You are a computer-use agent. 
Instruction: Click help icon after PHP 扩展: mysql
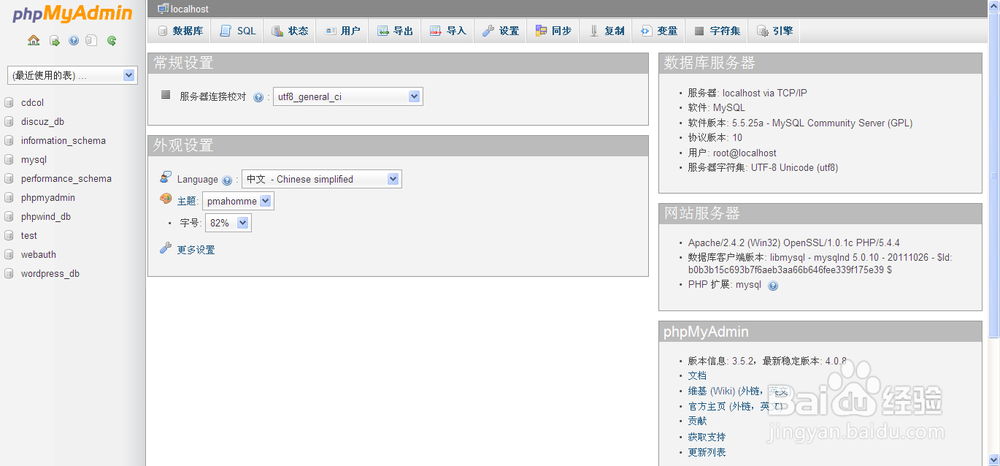click(773, 286)
